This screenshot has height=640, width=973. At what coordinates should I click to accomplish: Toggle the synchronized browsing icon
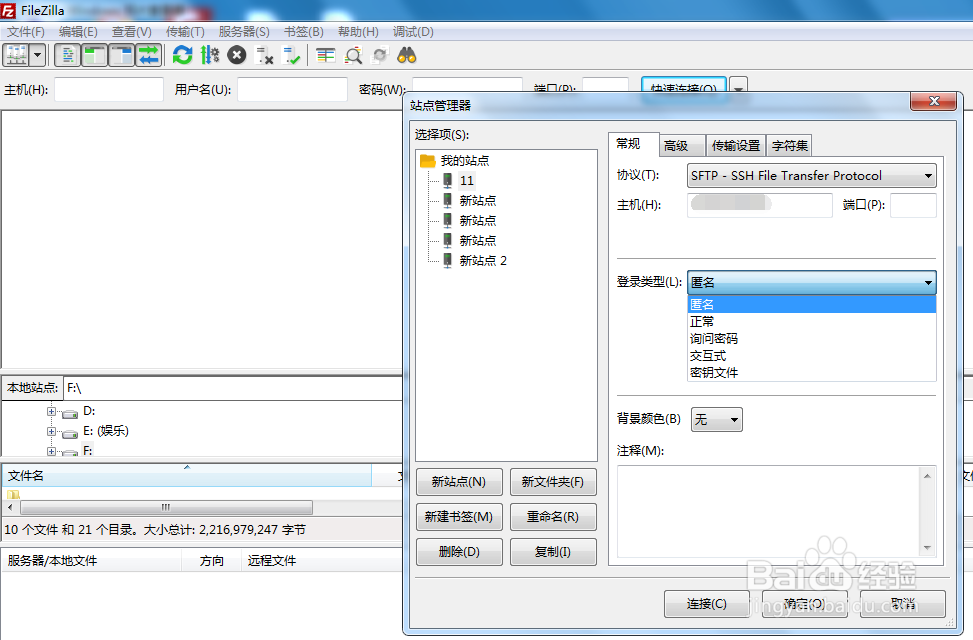click(x=380, y=55)
